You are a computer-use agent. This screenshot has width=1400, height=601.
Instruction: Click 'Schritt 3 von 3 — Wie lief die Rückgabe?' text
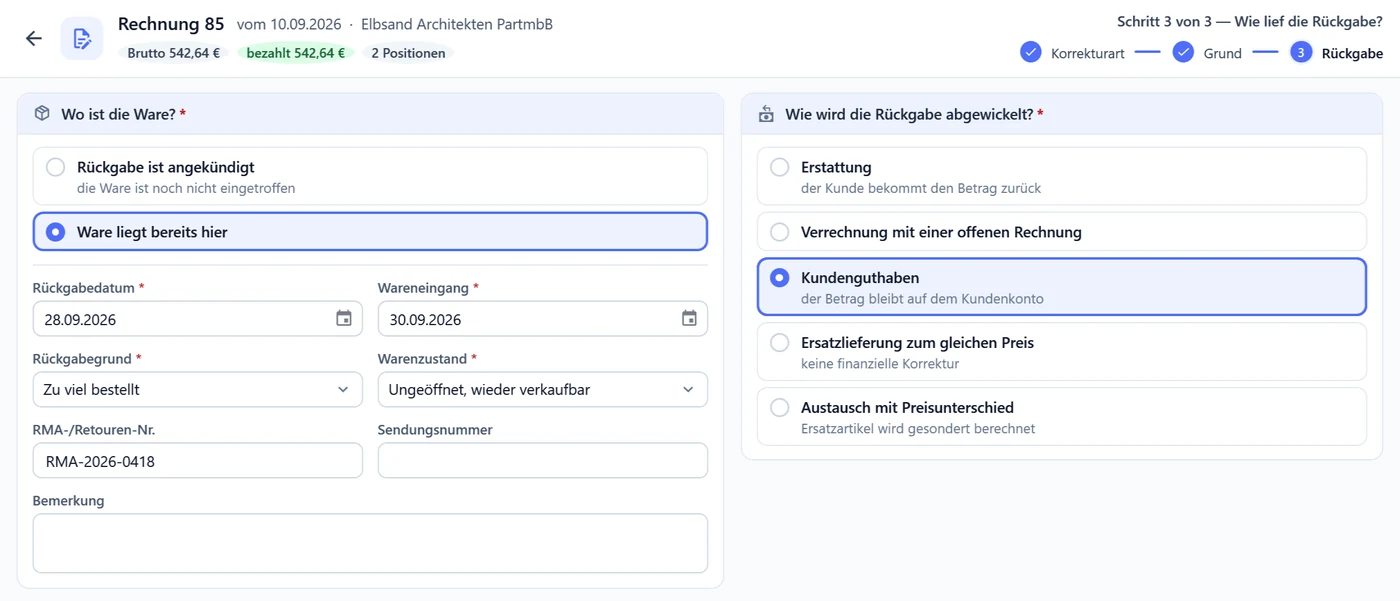pyautogui.click(x=1250, y=21)
